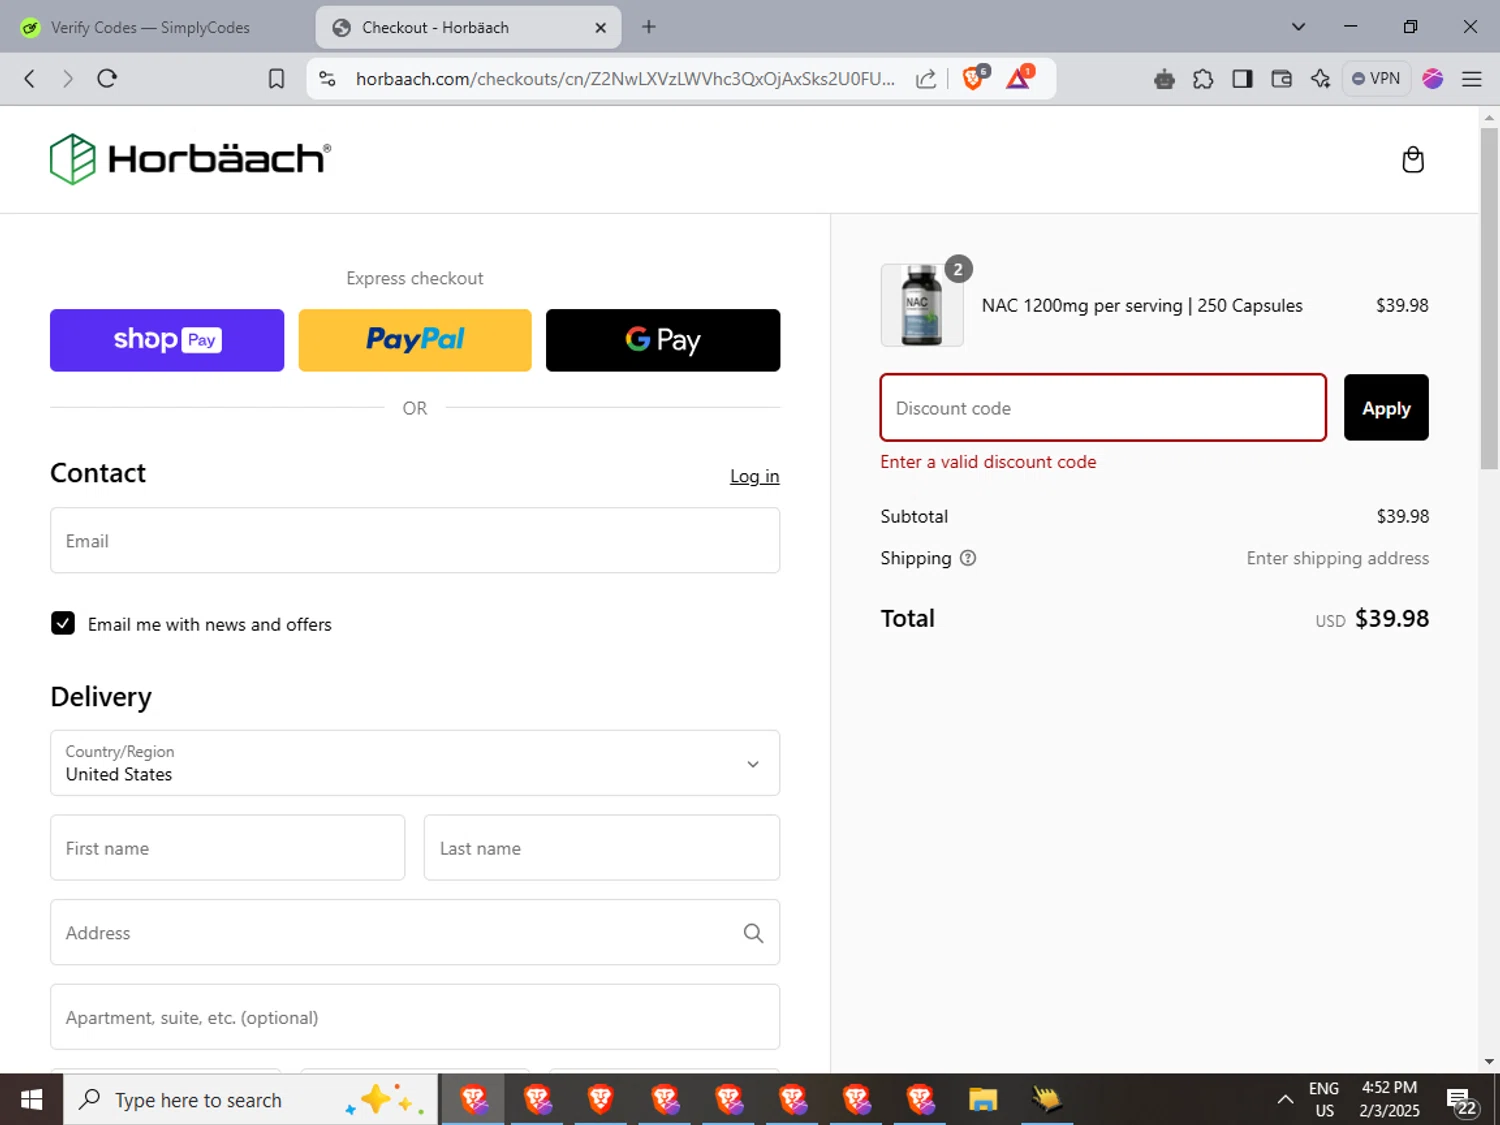
Task: Choose Google Pay express checkout
Action: click(663, 340)
